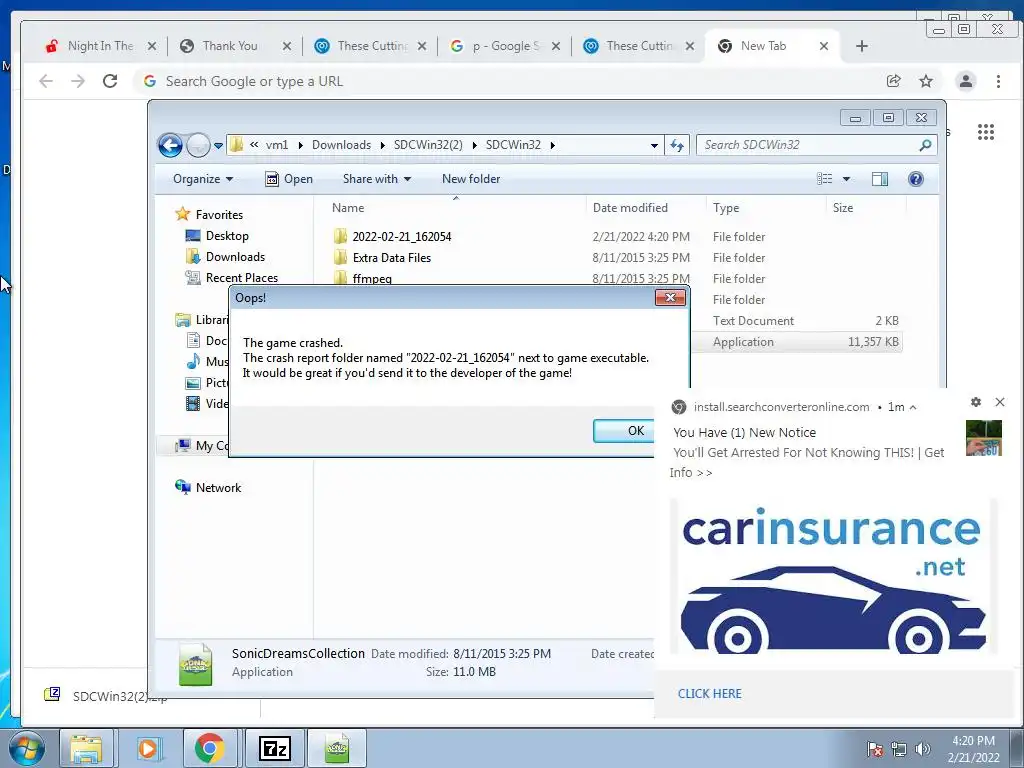Screen dimensions: 1024x768
Task: Select the 2022-02-21_162054 folder
Action: (x=402, y=236)
